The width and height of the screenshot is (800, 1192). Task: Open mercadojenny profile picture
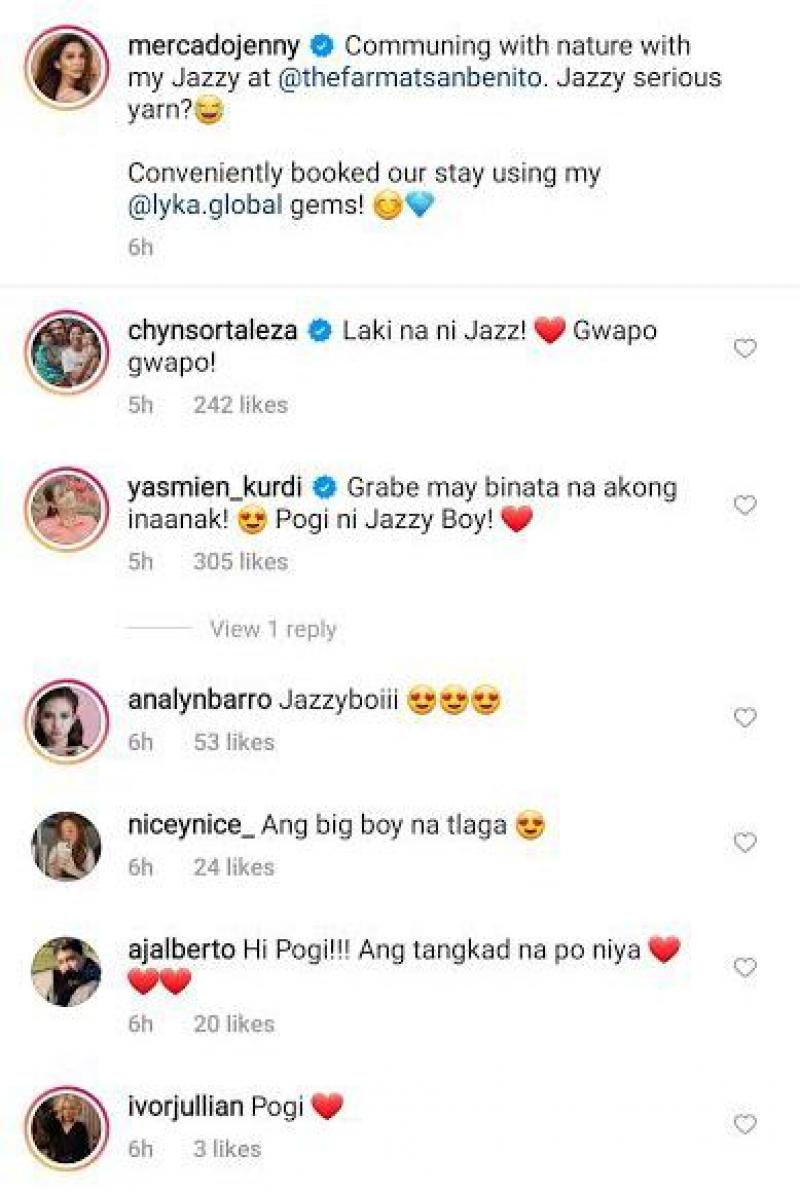point(66,68)
